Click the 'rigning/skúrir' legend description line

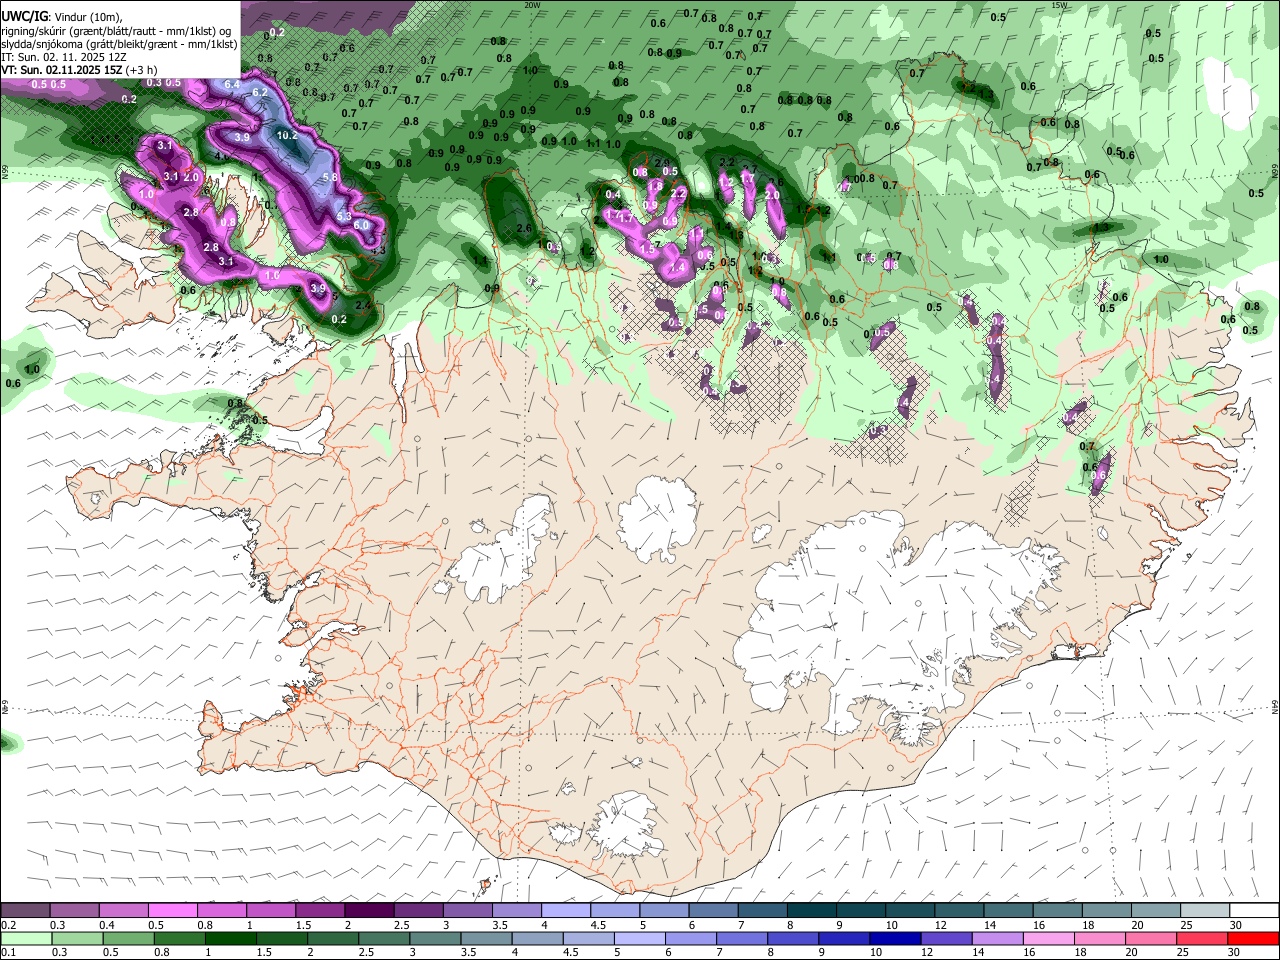tap(116, 30)
